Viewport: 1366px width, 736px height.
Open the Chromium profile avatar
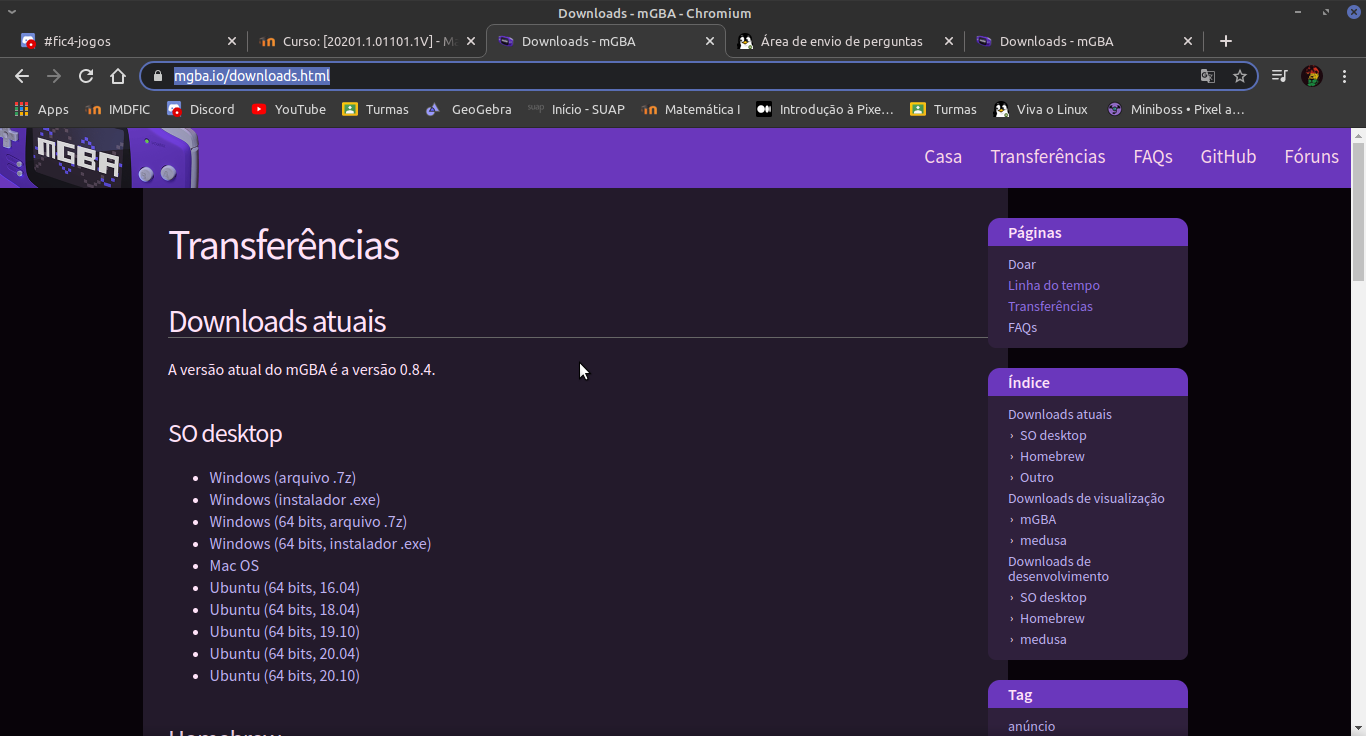click(x=1311, y=76)
